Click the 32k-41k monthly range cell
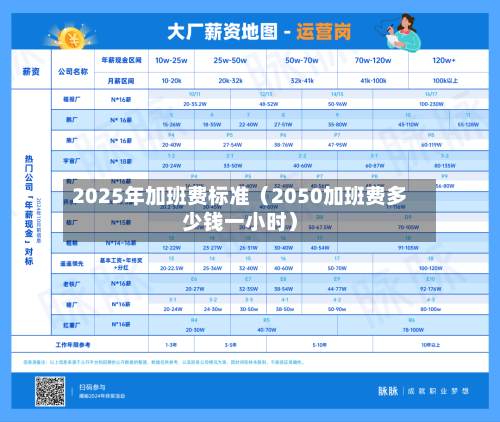The height and width of the screenshot is (422, 500). [x=302, y=81]
